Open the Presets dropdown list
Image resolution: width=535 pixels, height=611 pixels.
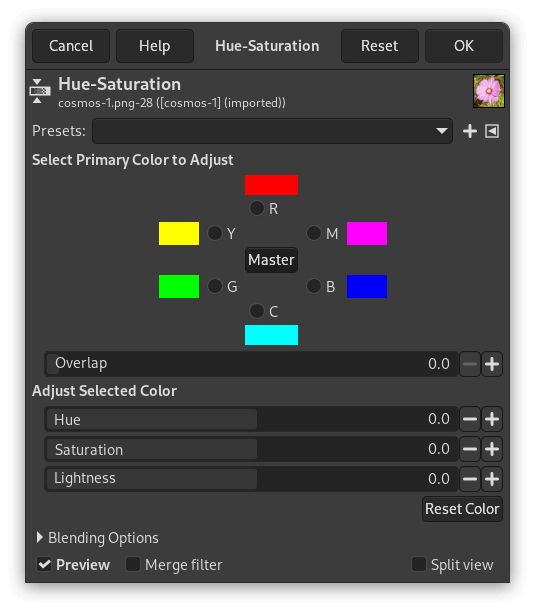click(272, 131)
